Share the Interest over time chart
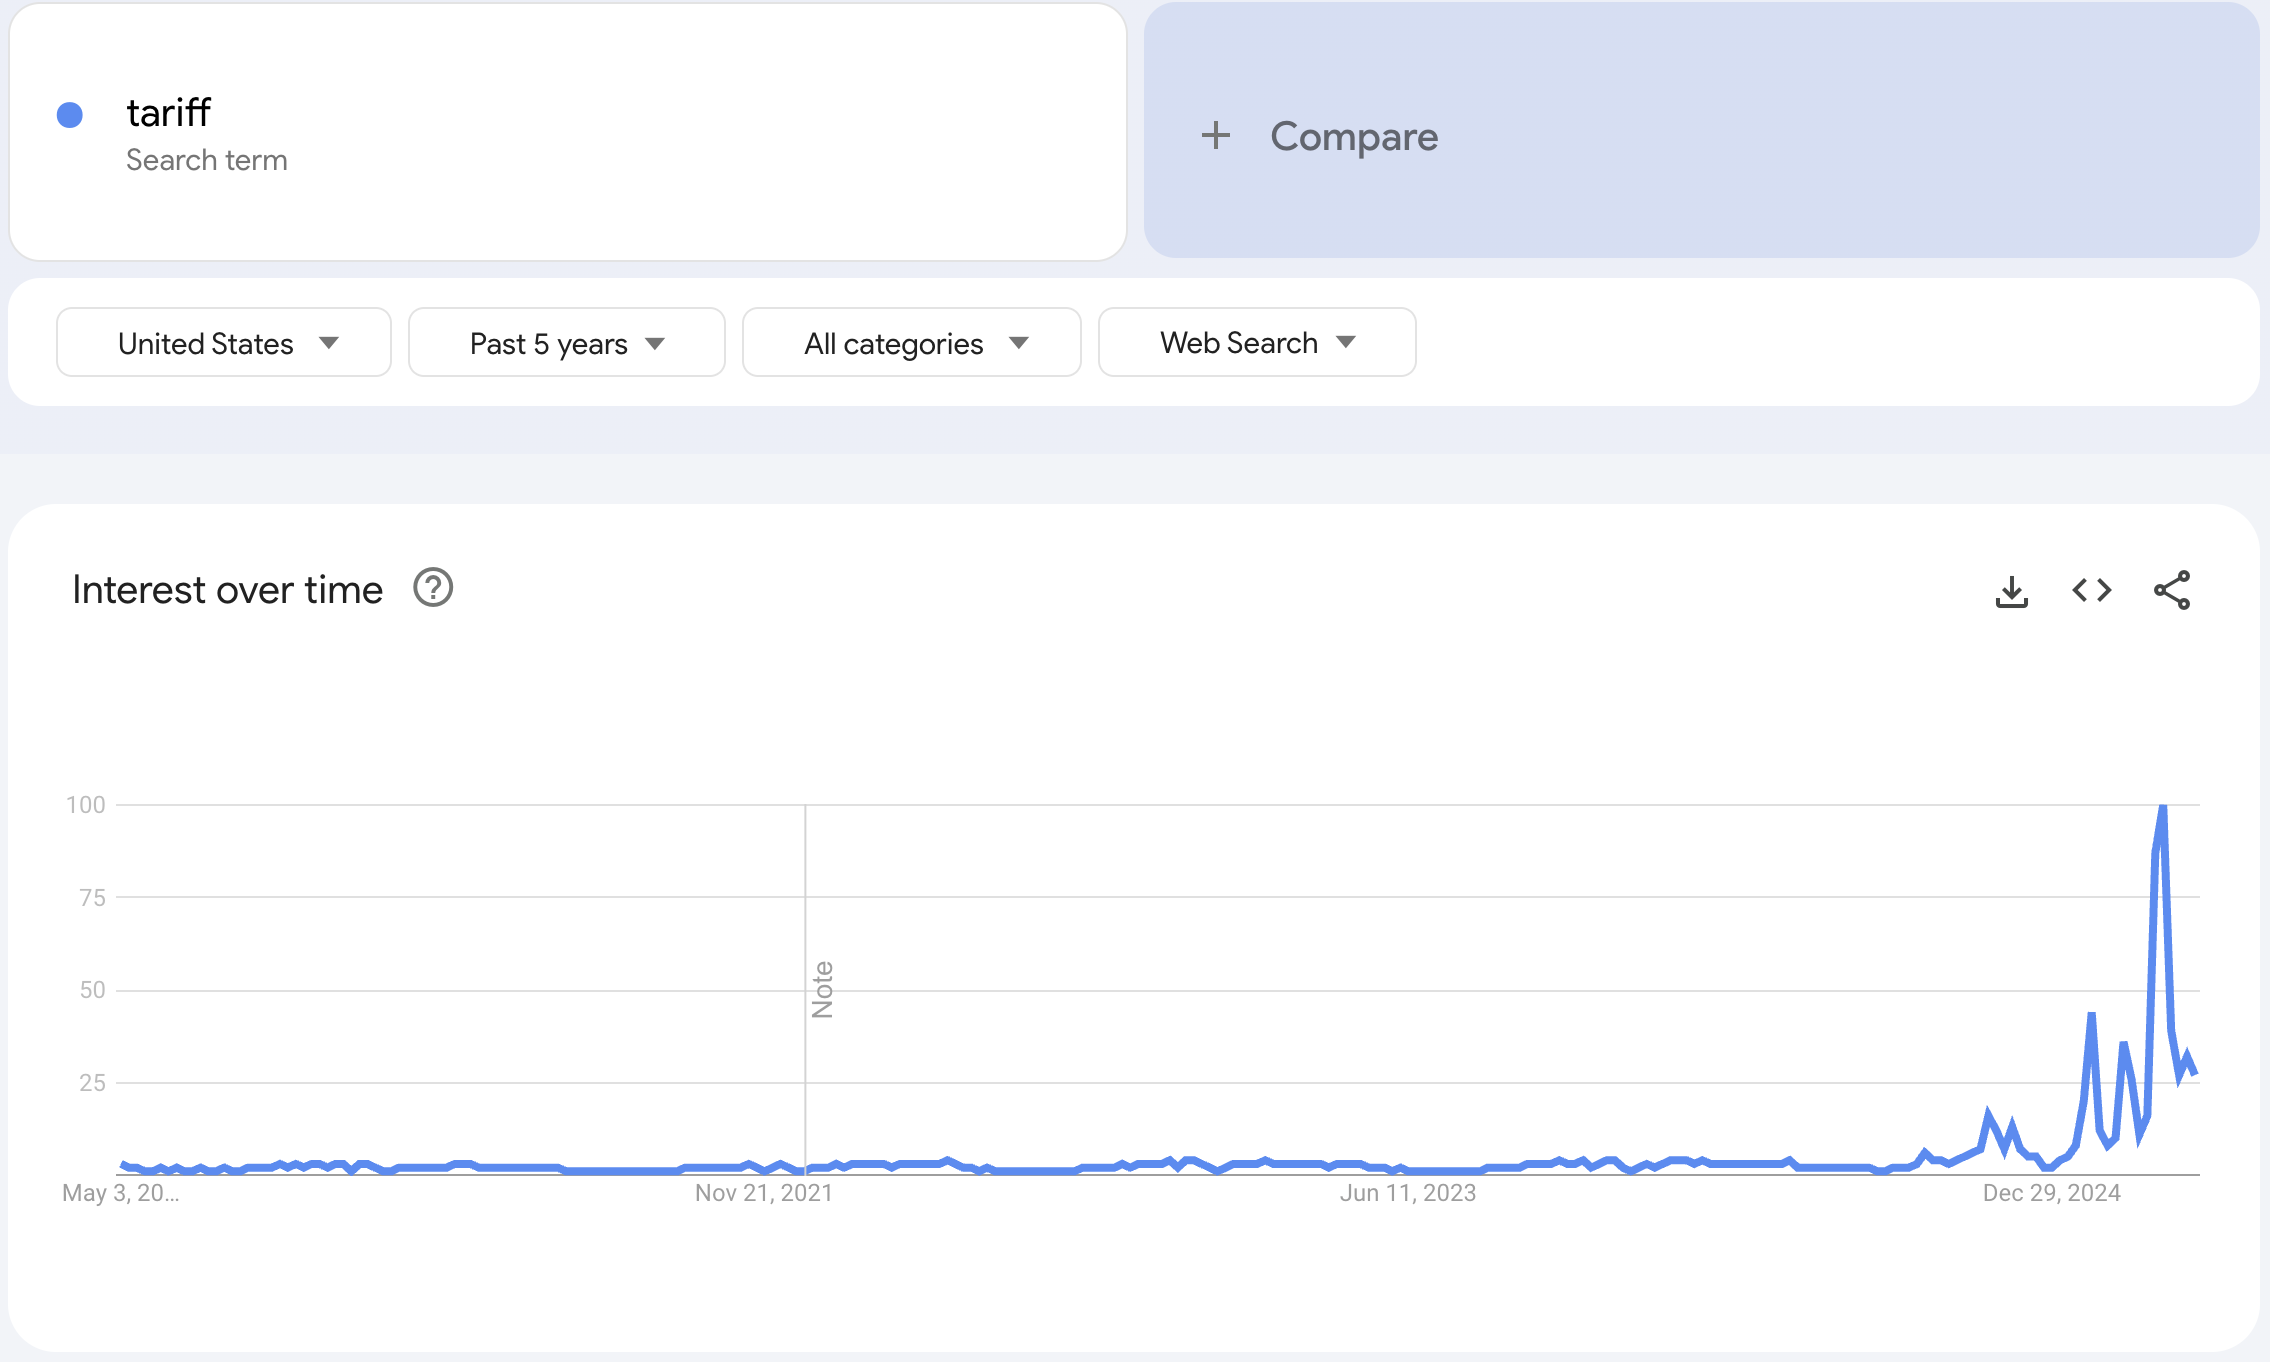Image resolution: width=2270 pixels, height=1362 pixels. tap(2171, 590)
